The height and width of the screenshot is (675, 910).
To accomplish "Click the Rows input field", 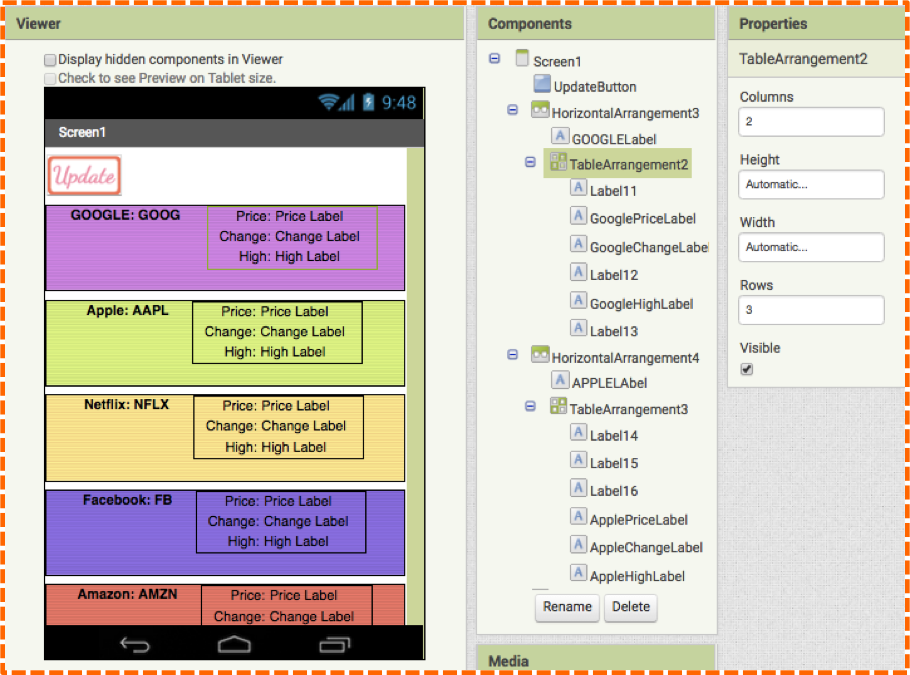I will [811, 310].
